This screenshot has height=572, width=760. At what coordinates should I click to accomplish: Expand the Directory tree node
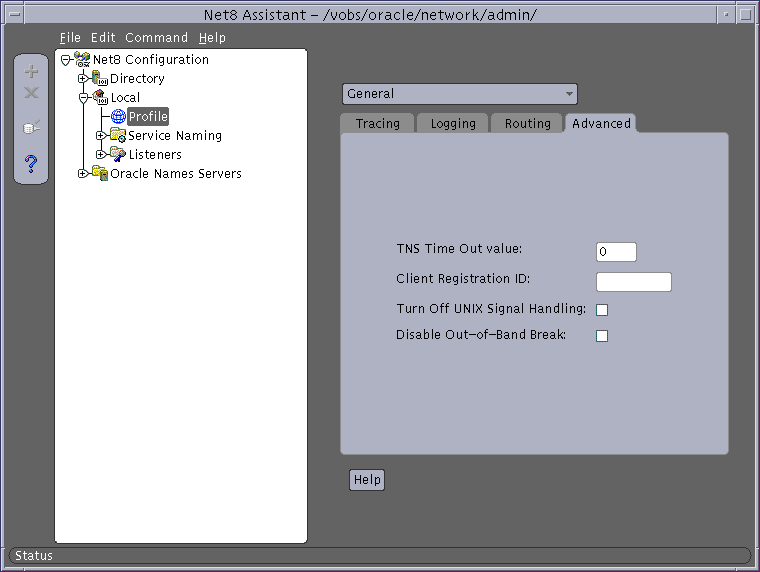pyautogui.click(x=83, y=78)
